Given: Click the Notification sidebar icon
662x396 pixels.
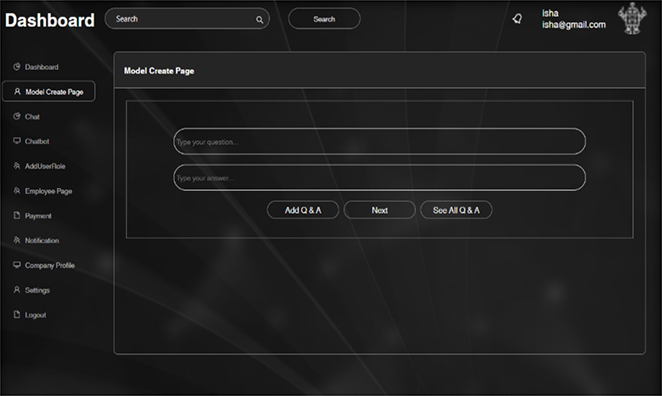Looking at the screenshot, I should [17, 240].
